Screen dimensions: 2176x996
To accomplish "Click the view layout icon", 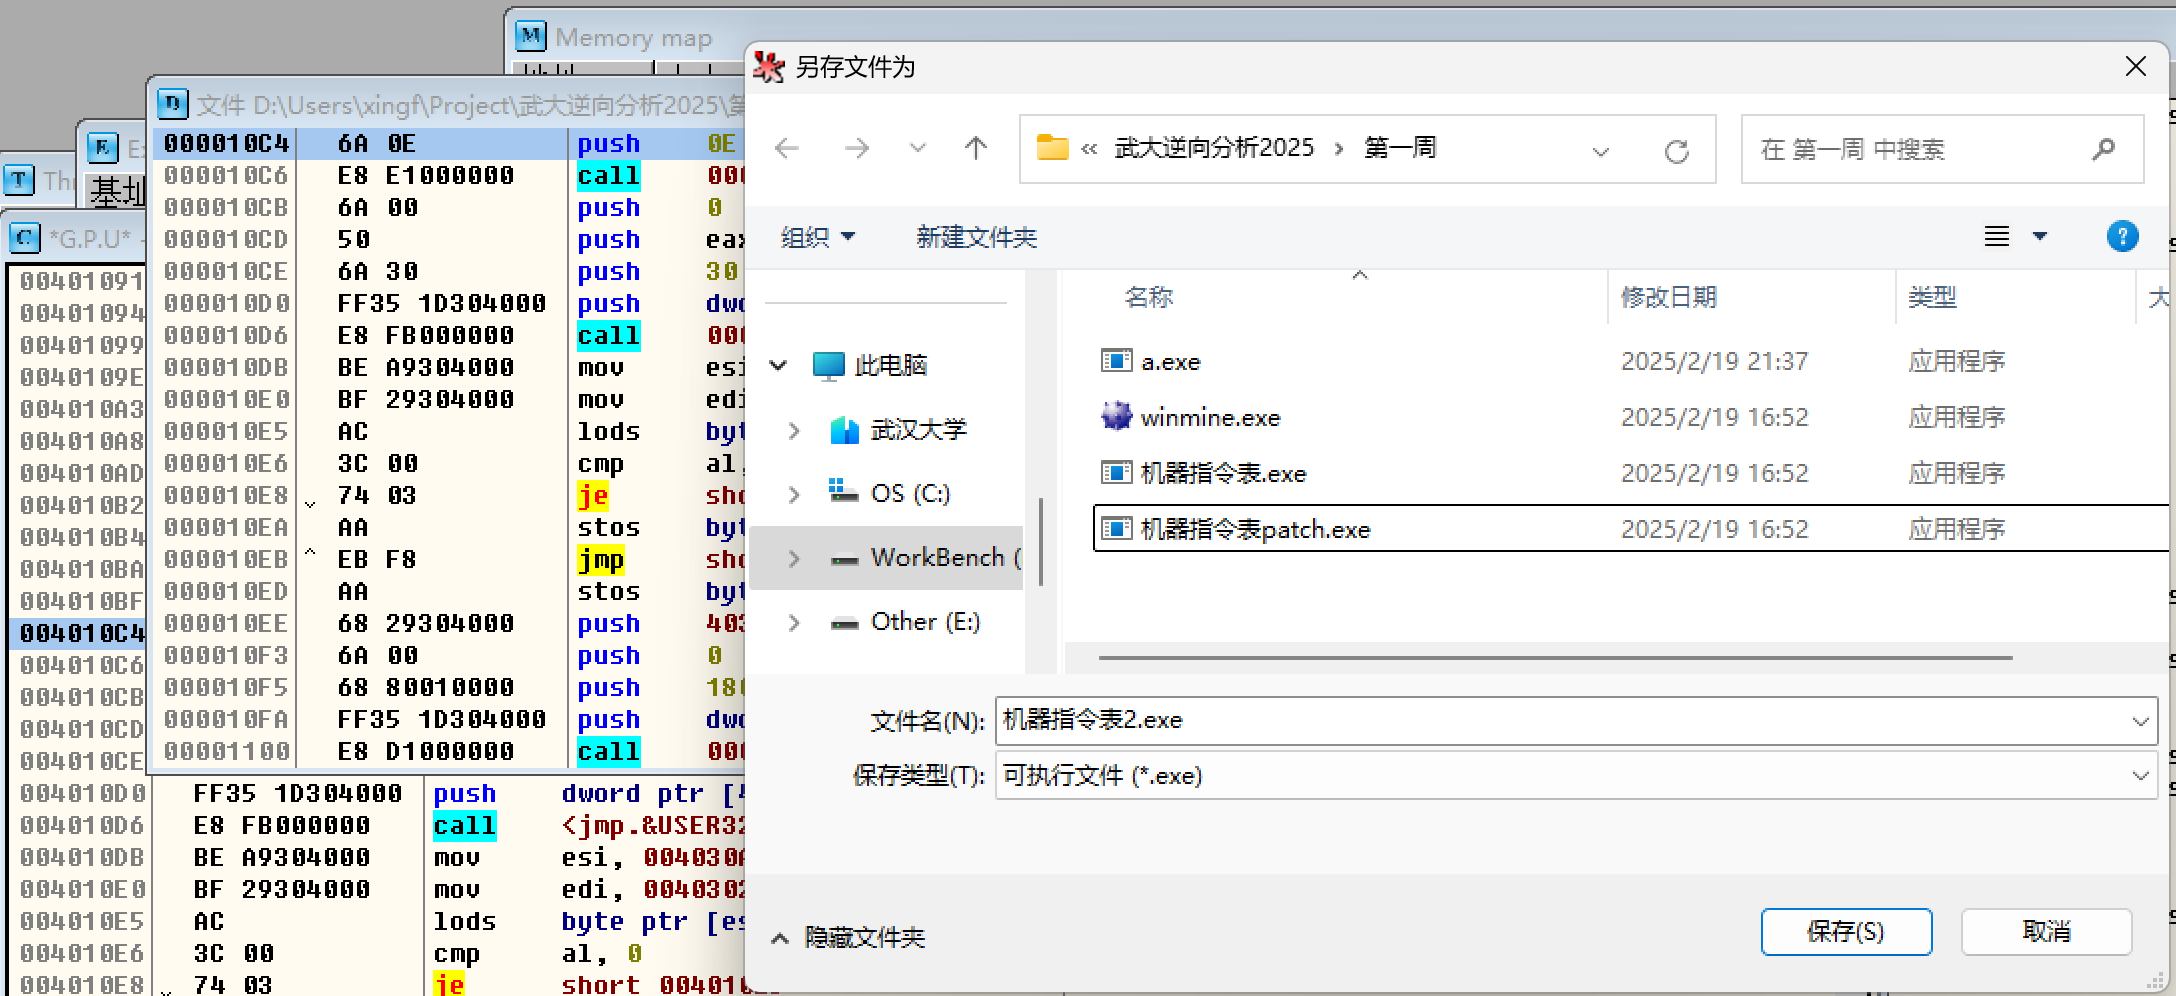I will tap(1997, 237).
